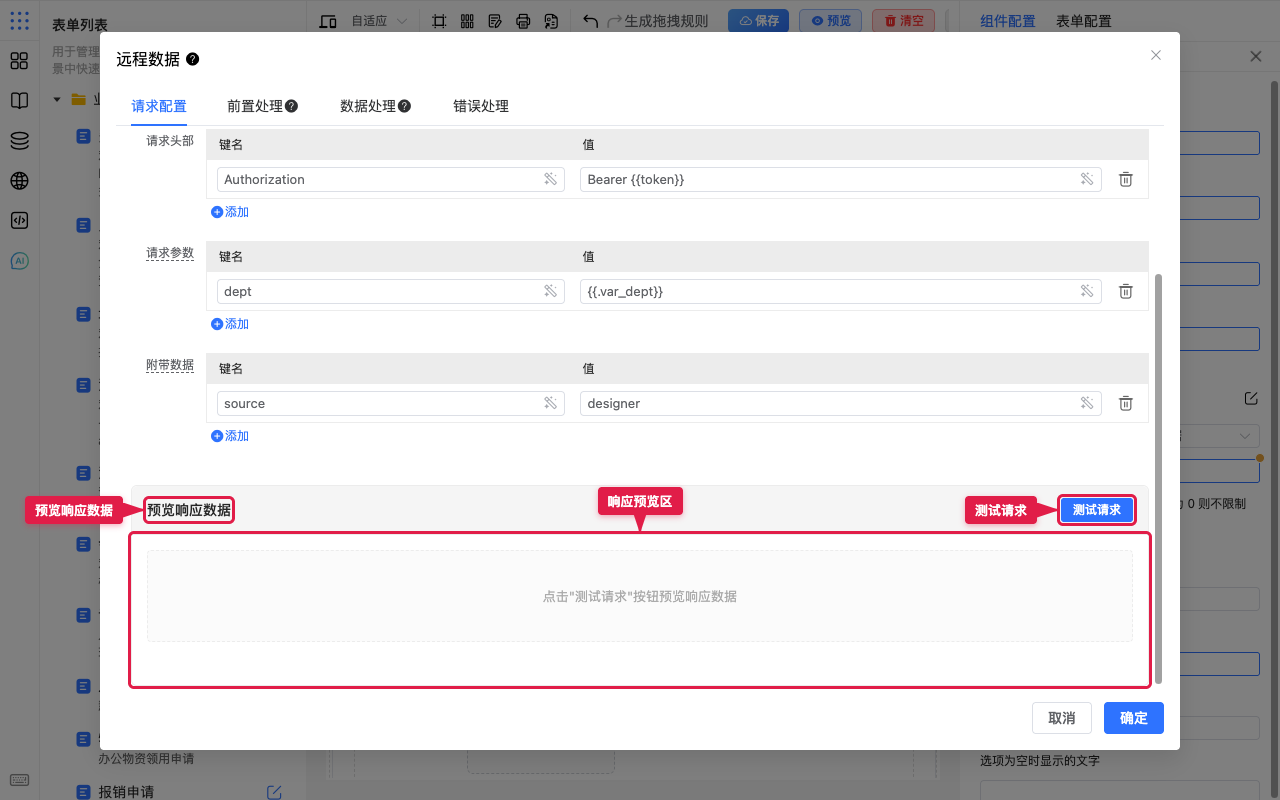Open the code icon in left sidebar
The image size is (1280, 800).
click(19, 221)
